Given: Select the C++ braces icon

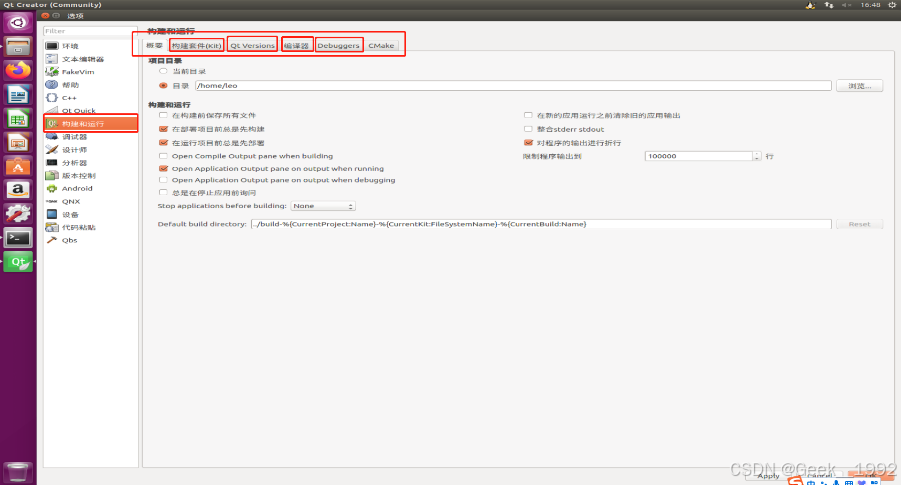Looking at the screenshot, I should pos(52,98).
